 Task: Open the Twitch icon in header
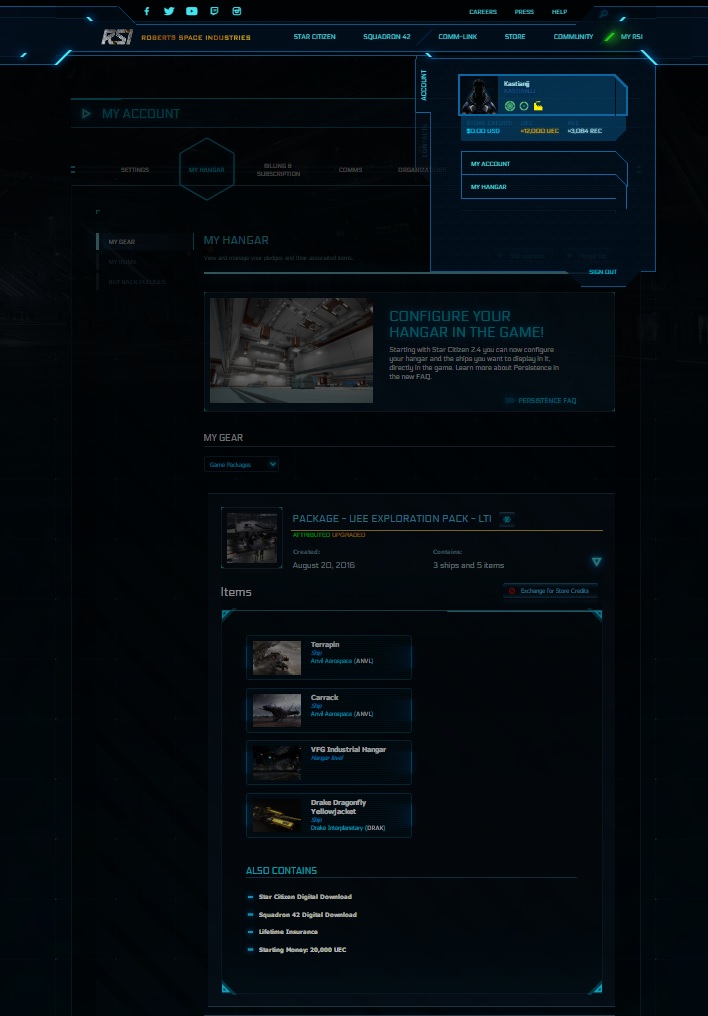coord(214,11)
